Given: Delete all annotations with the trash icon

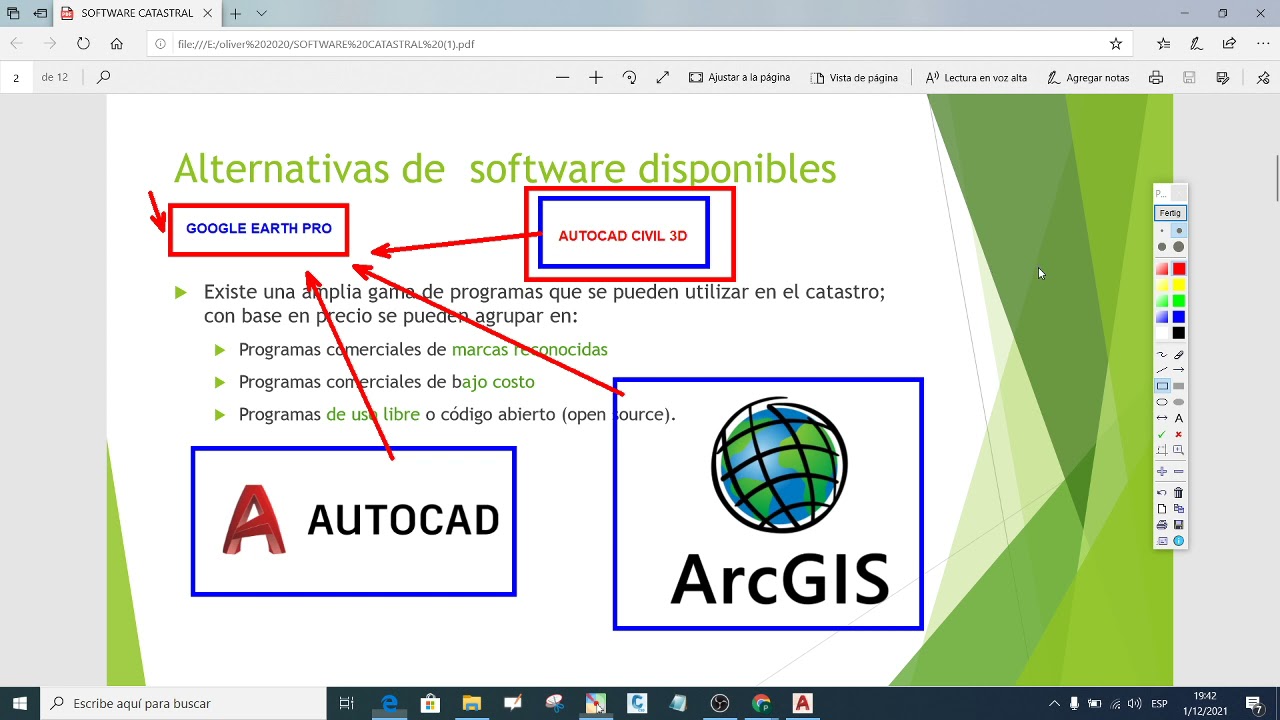Looking at the screenshot, I should pos(1179,492).
